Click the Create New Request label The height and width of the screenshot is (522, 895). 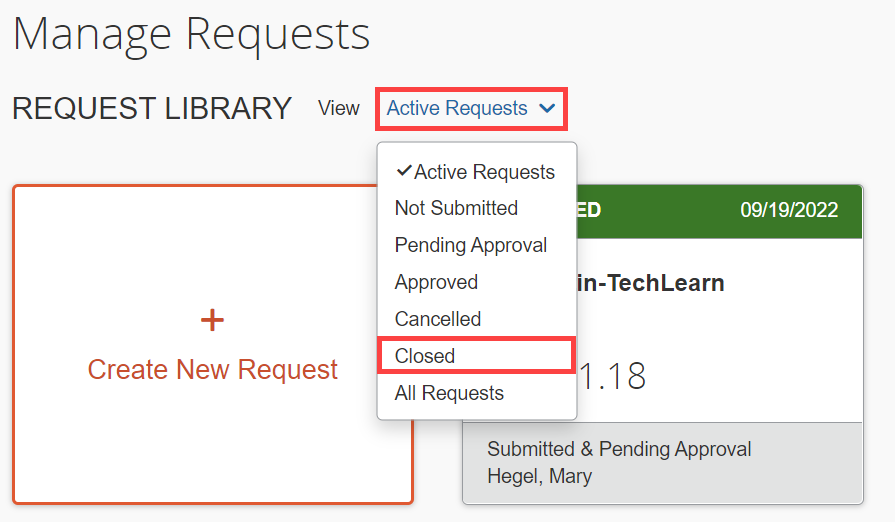pos(212,370)
